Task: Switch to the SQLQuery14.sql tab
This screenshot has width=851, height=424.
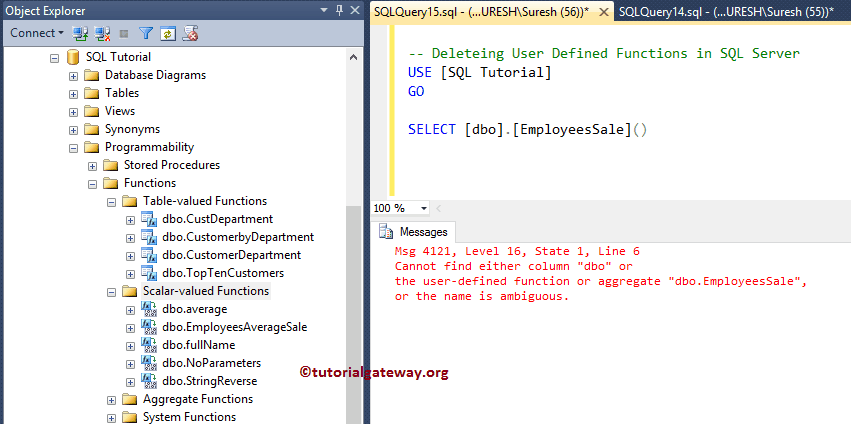Action: tap(726, 11)
